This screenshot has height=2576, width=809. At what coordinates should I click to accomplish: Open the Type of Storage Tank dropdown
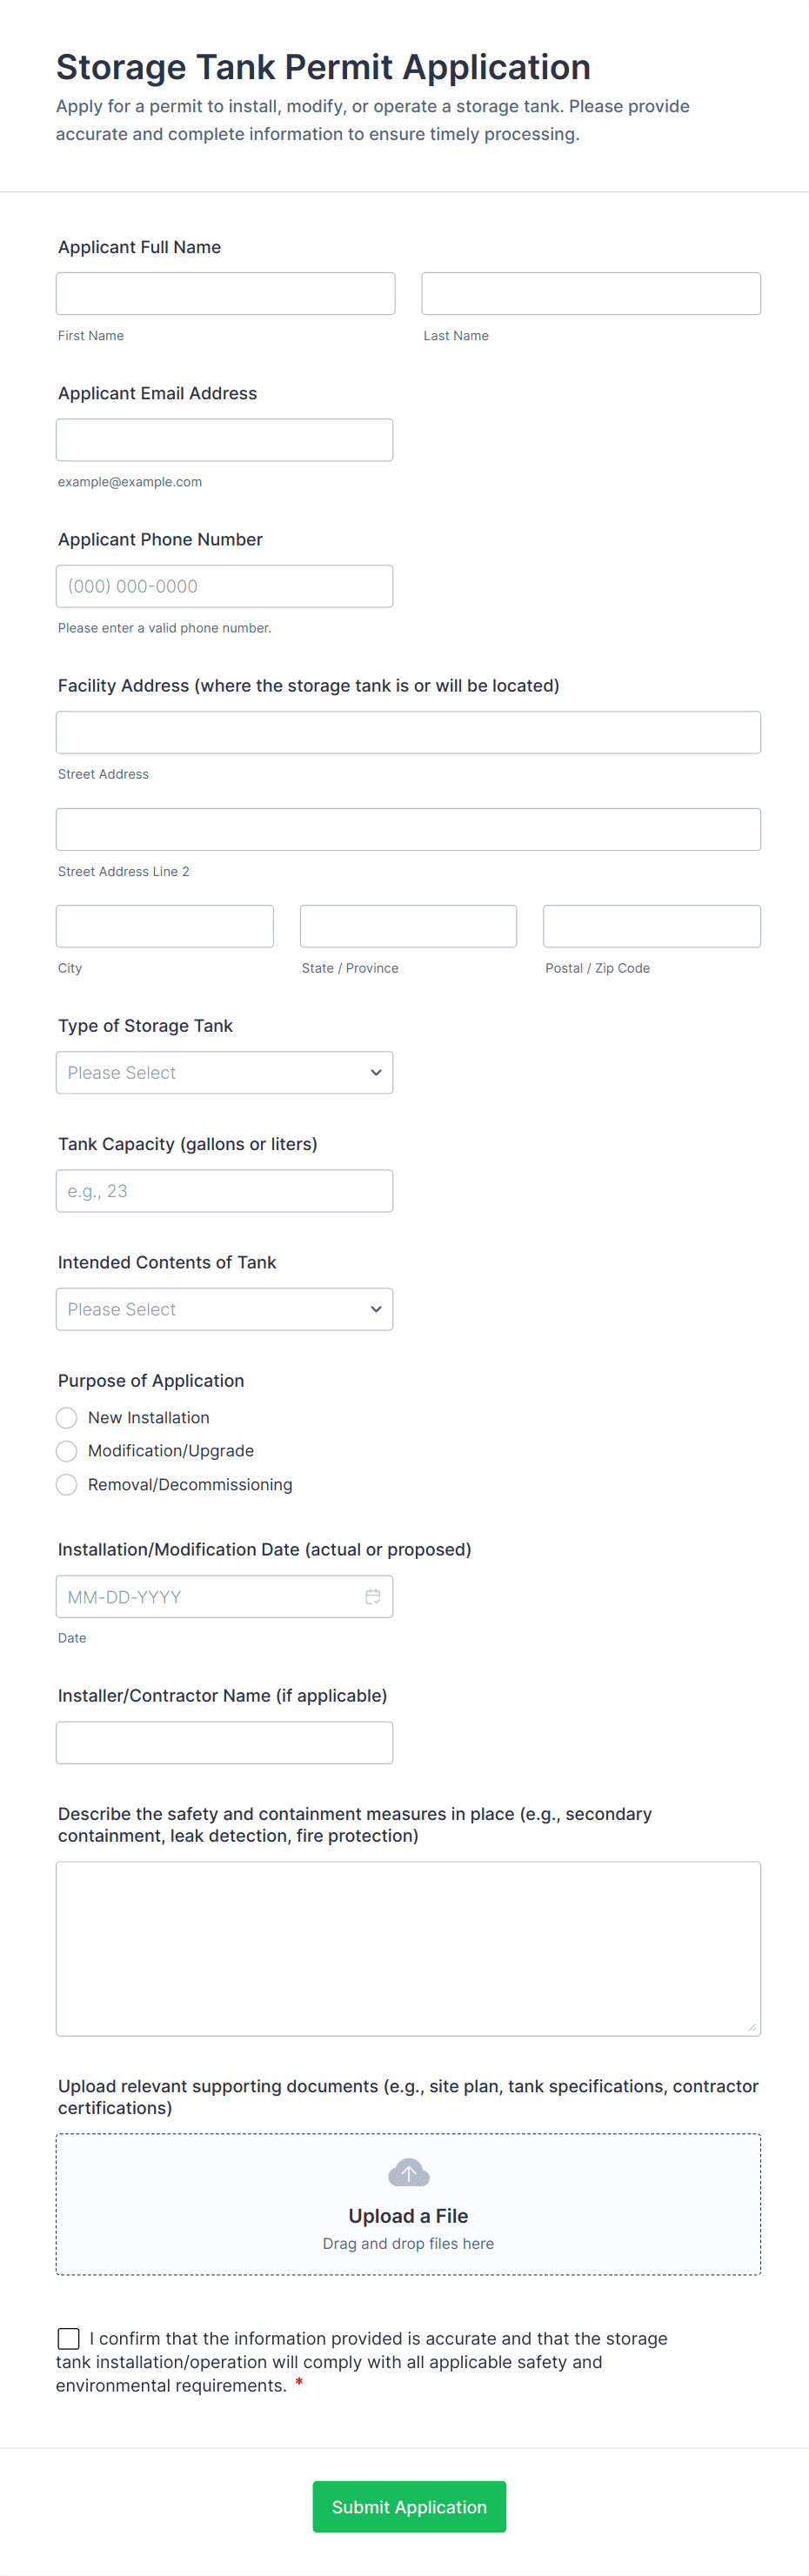[x=224, y=1072]
